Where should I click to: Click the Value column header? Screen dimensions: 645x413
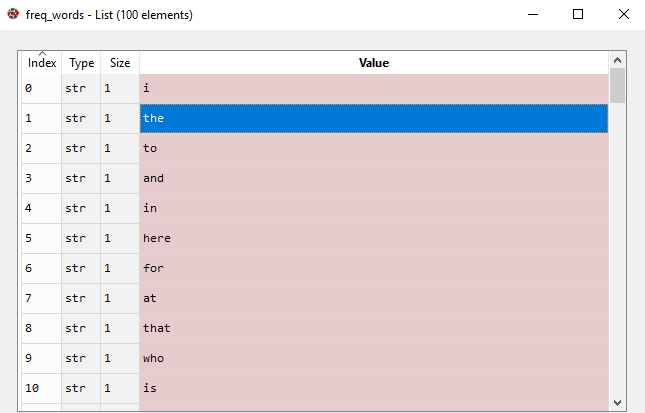374,63
